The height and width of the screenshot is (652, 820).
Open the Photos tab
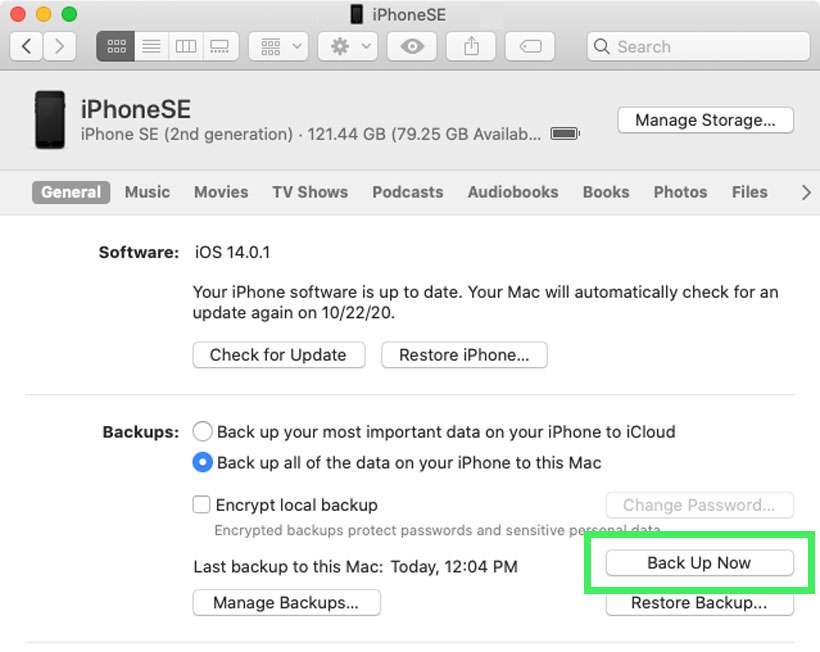click(680, 192)
